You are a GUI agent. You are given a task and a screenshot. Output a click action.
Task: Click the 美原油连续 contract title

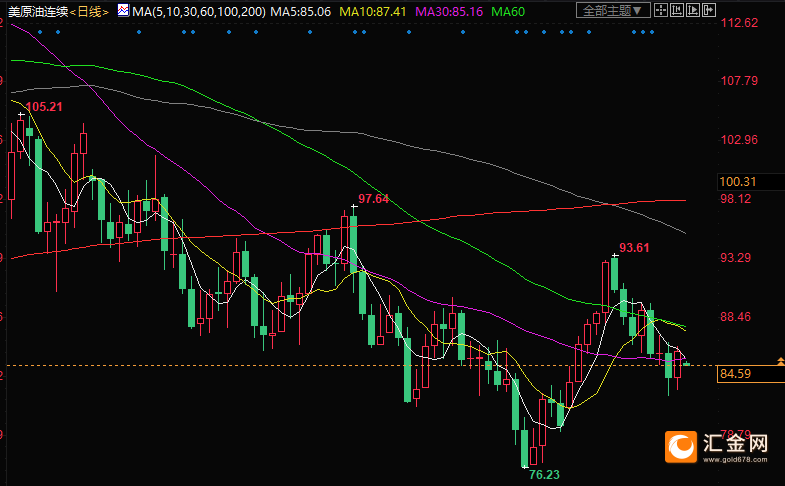38,12
